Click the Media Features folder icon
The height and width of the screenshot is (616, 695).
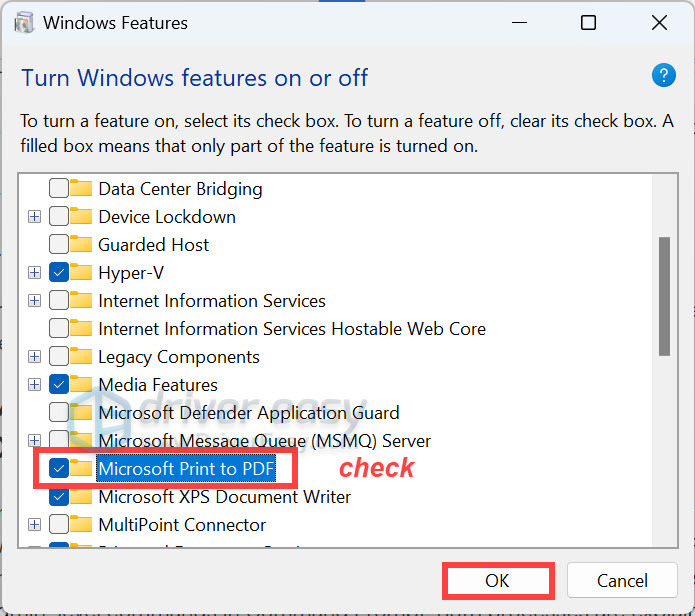pos(81,384)
